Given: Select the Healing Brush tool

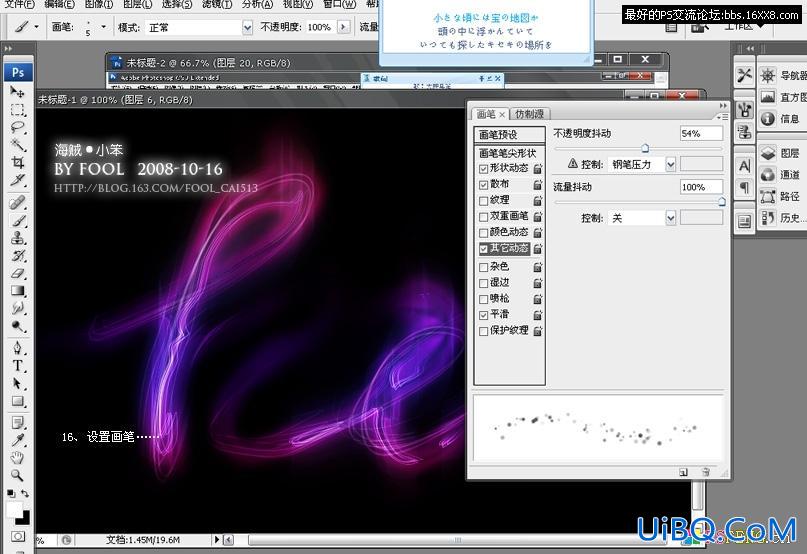Looking at the screenshot, I should point(17,203).
